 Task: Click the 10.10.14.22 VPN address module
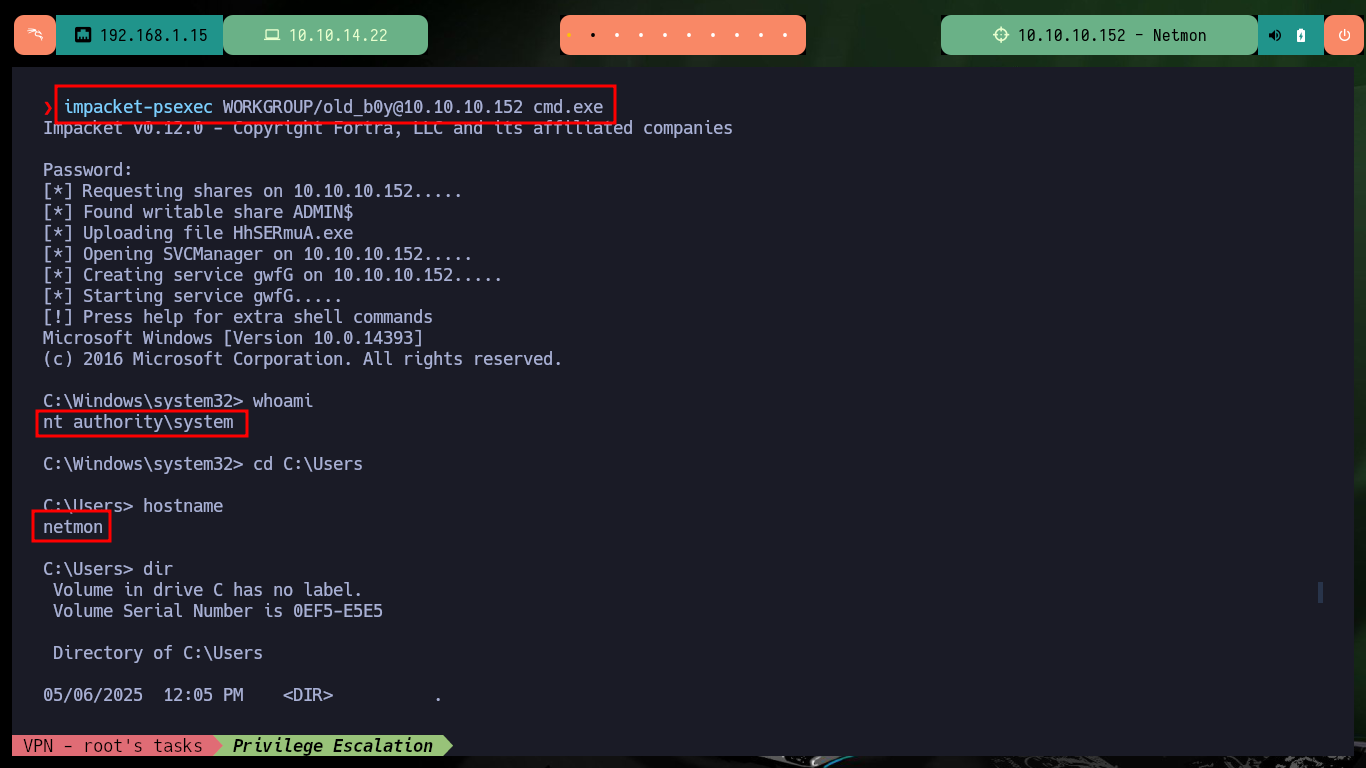click(326, 35)
